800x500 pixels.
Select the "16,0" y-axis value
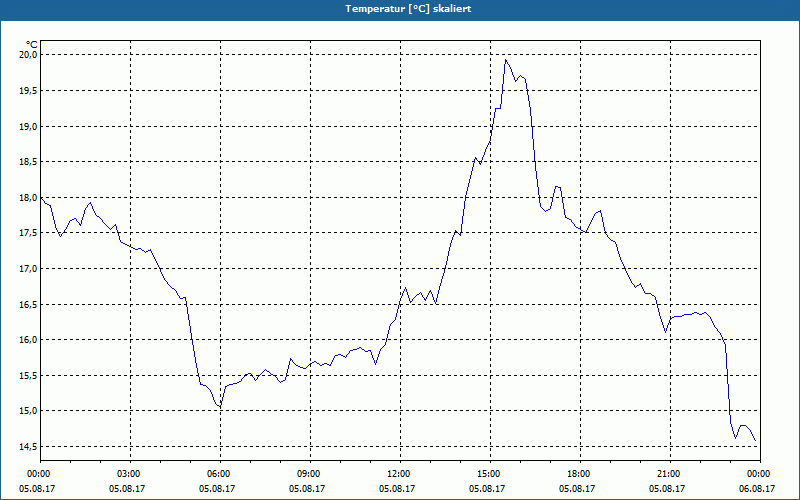29,339
